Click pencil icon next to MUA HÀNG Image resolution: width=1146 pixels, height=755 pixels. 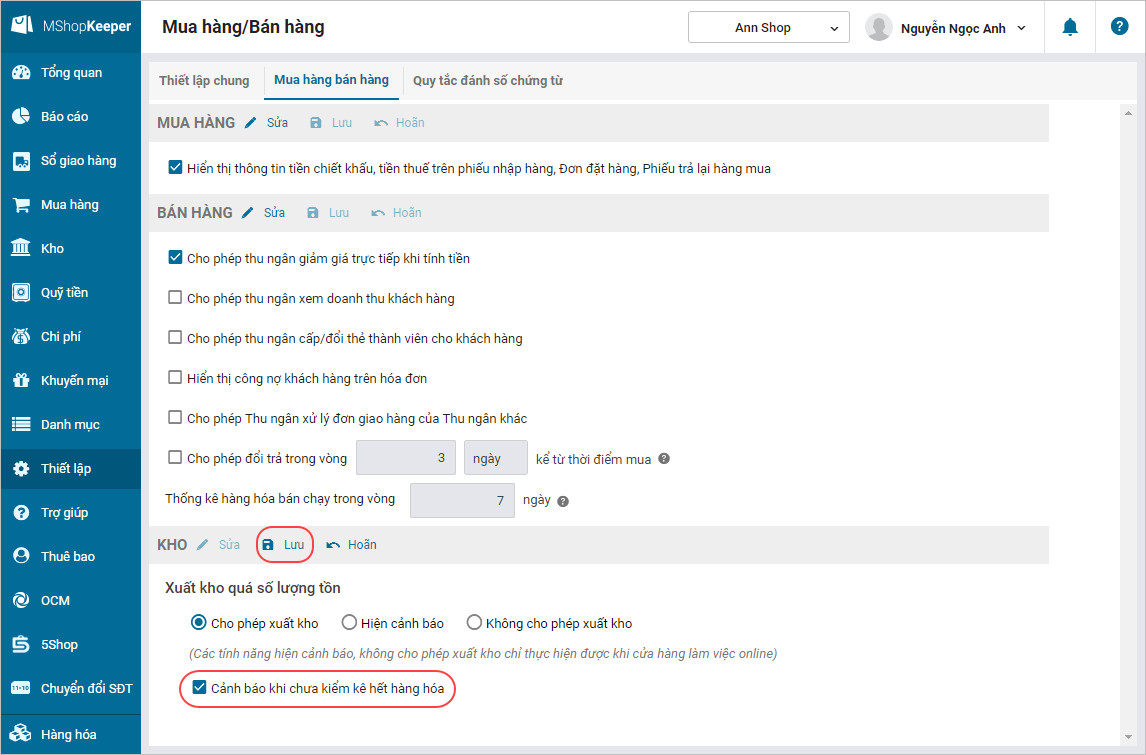(x=251, y=123)
